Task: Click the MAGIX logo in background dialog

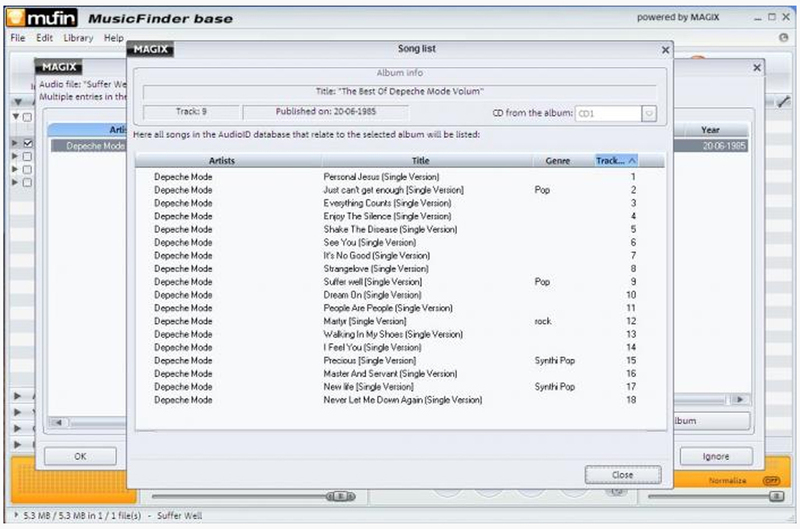Action: click(x=59, y=67)
